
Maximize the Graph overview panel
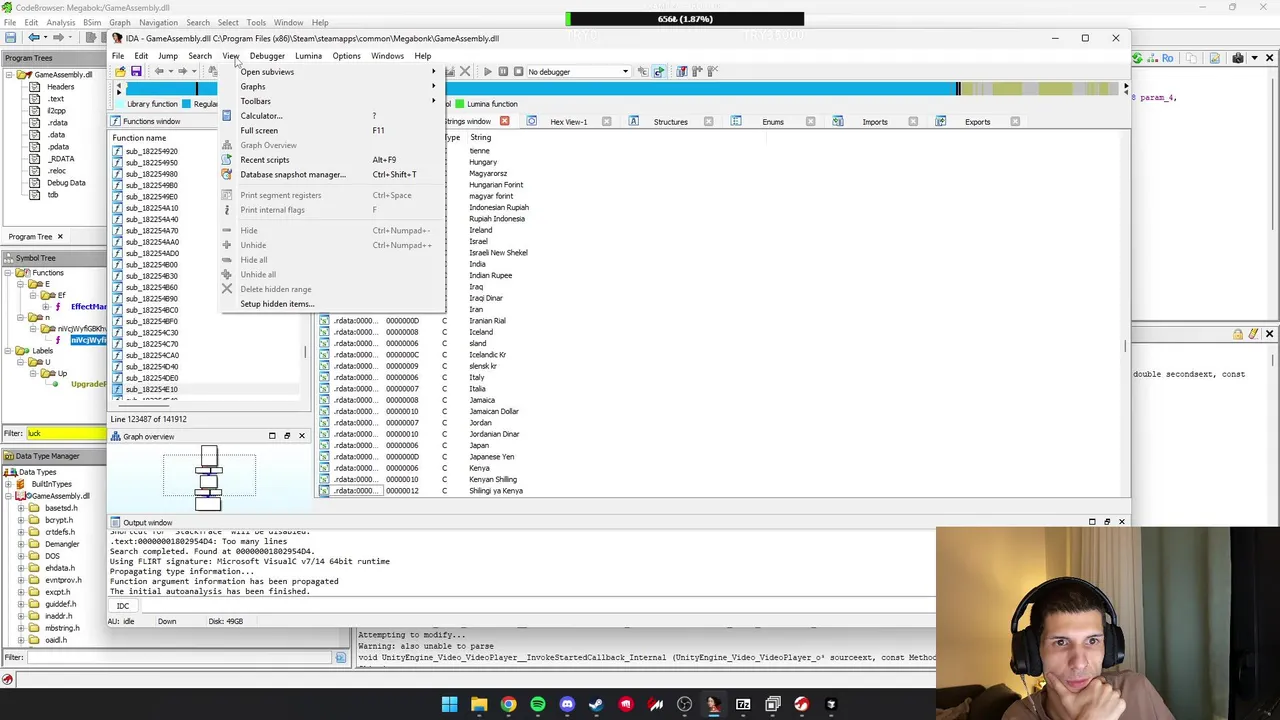coord(272,436)
